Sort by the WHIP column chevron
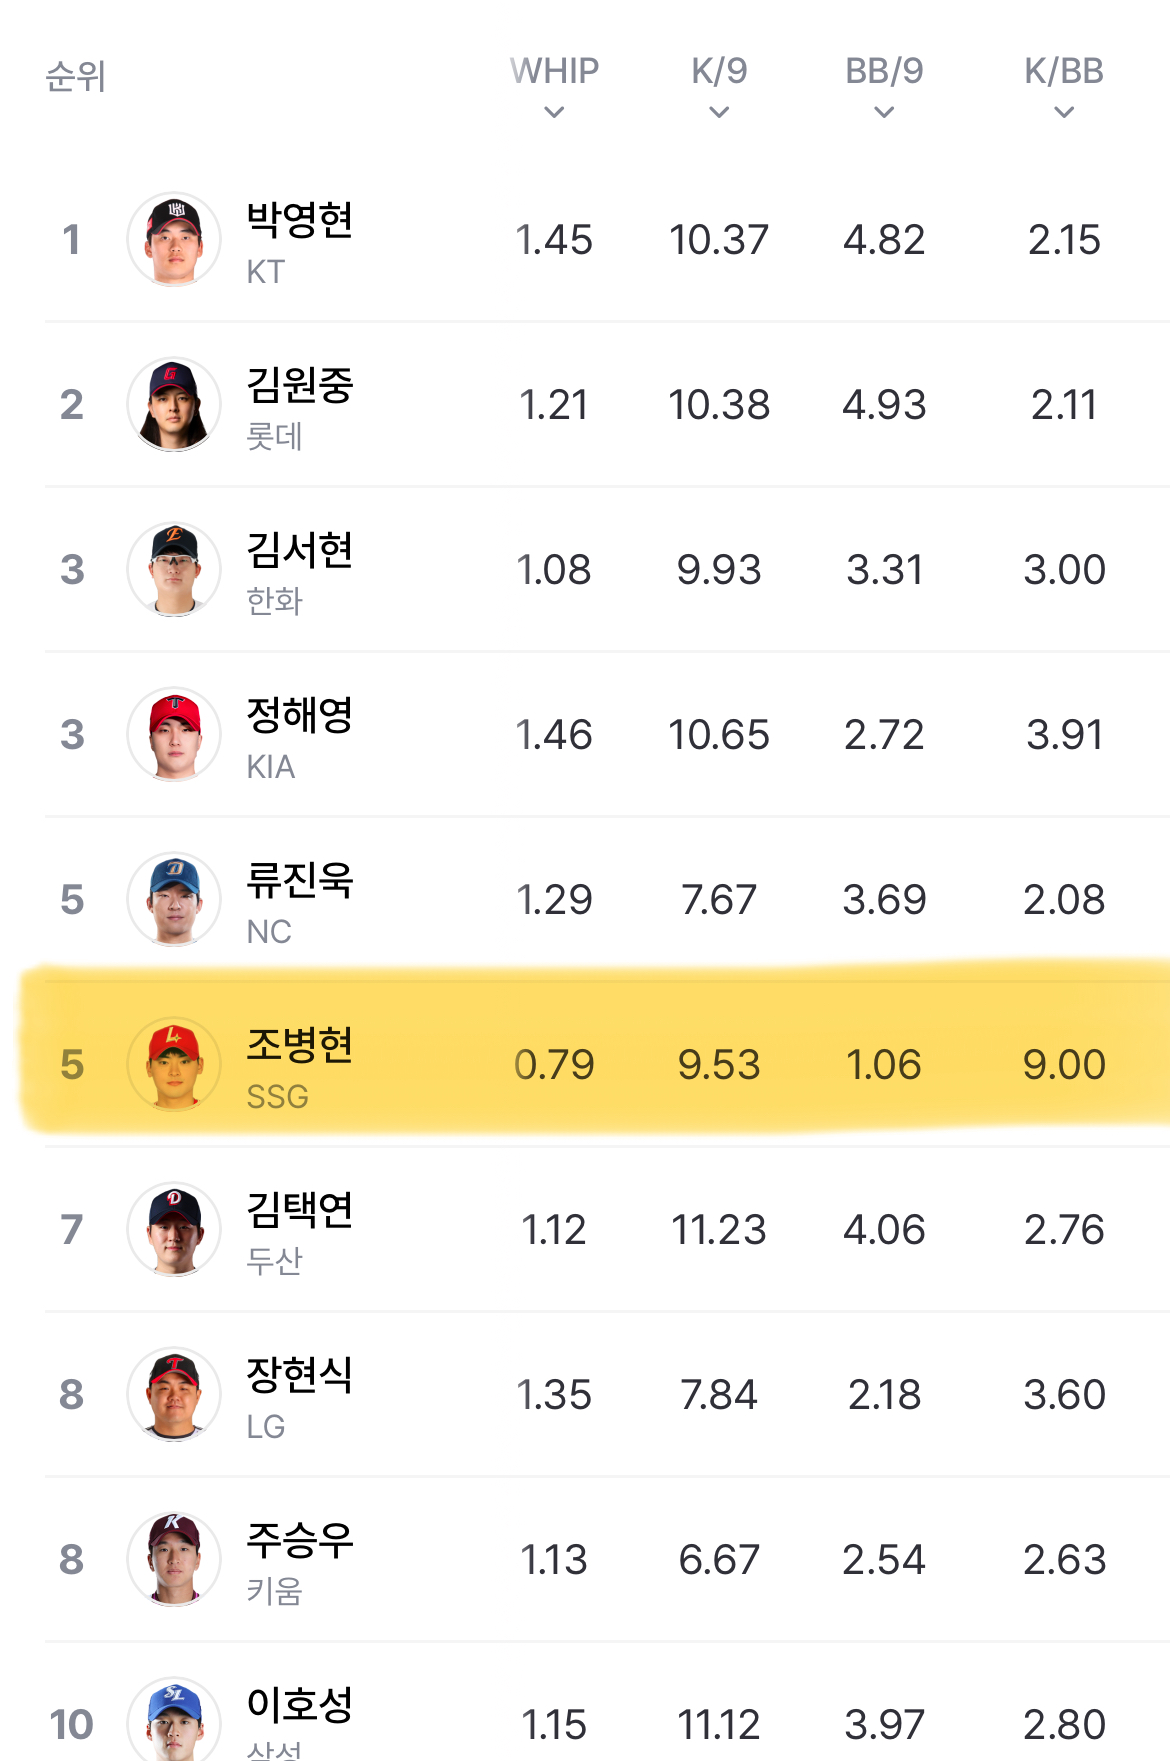1170x1761 pixels. (x=554, y=112)
